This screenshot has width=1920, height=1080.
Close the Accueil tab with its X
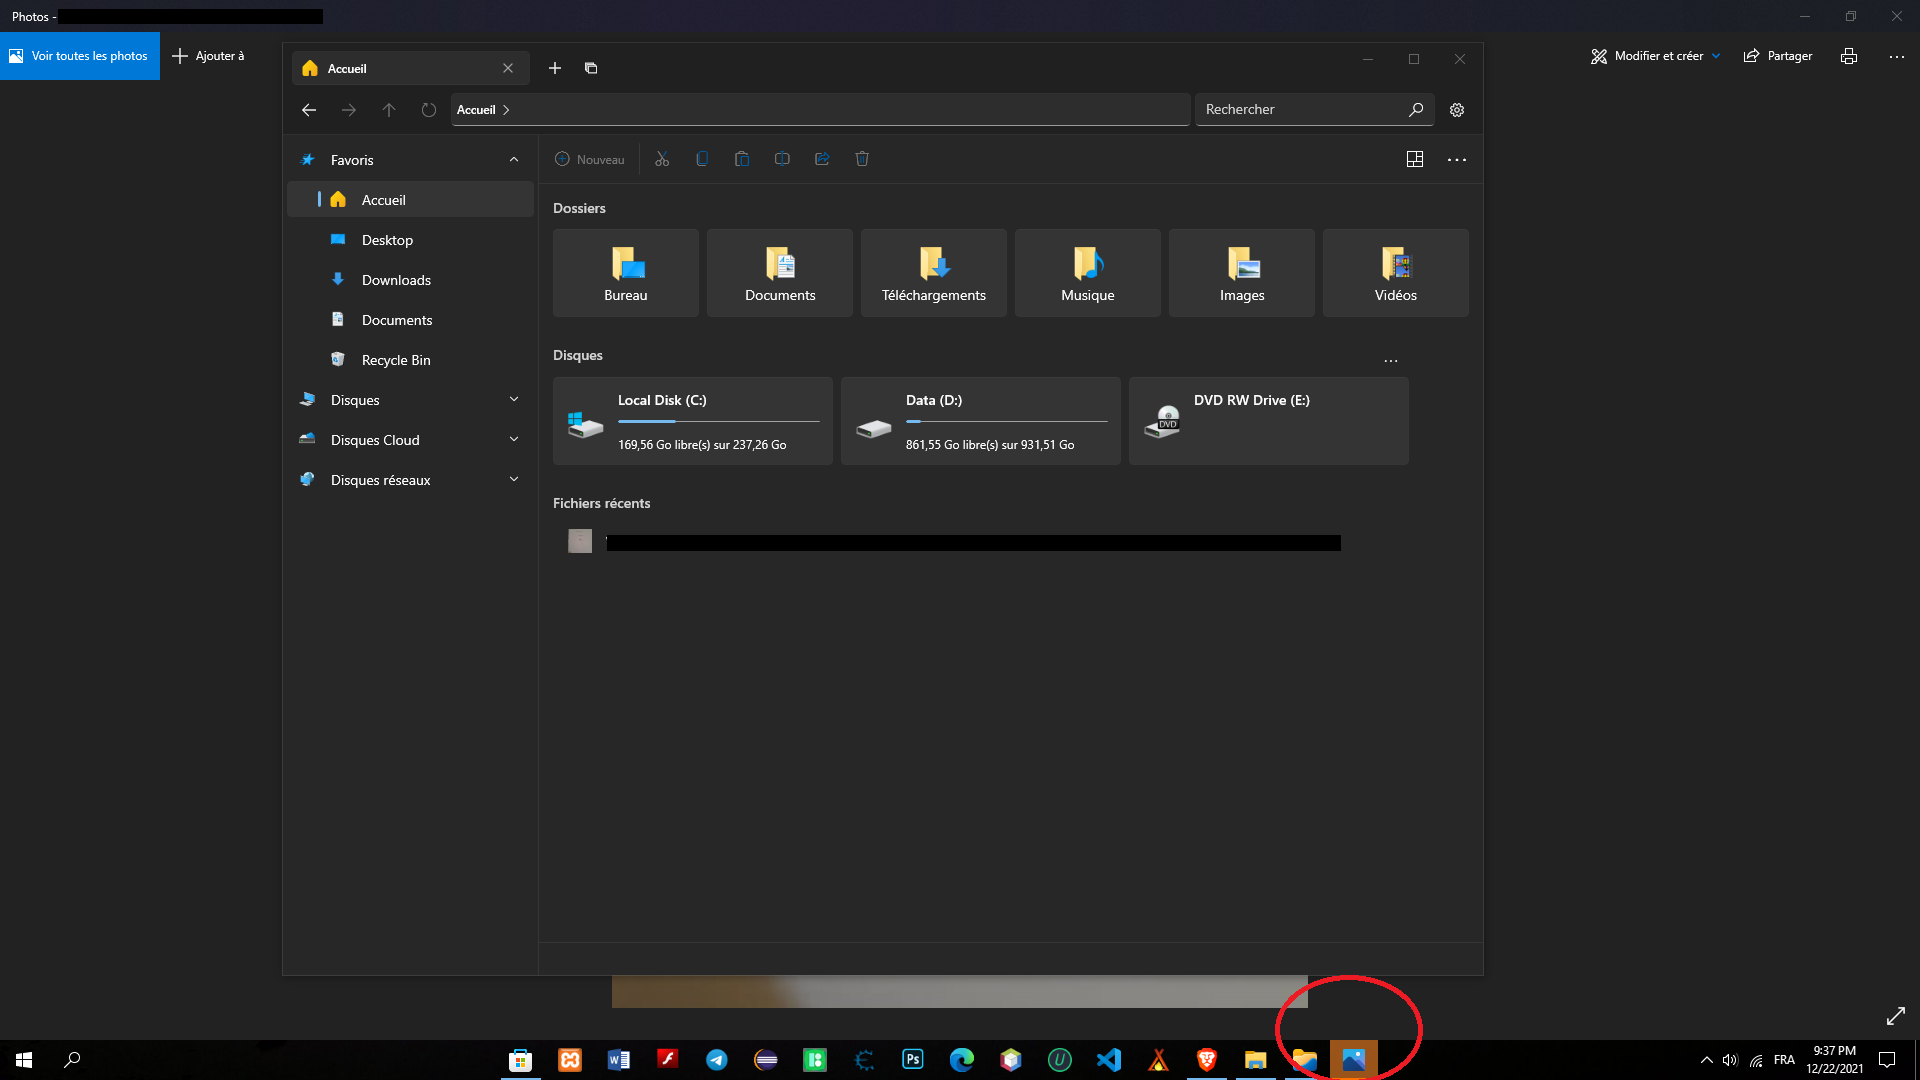pyautogui.click(x=508, y=68)
